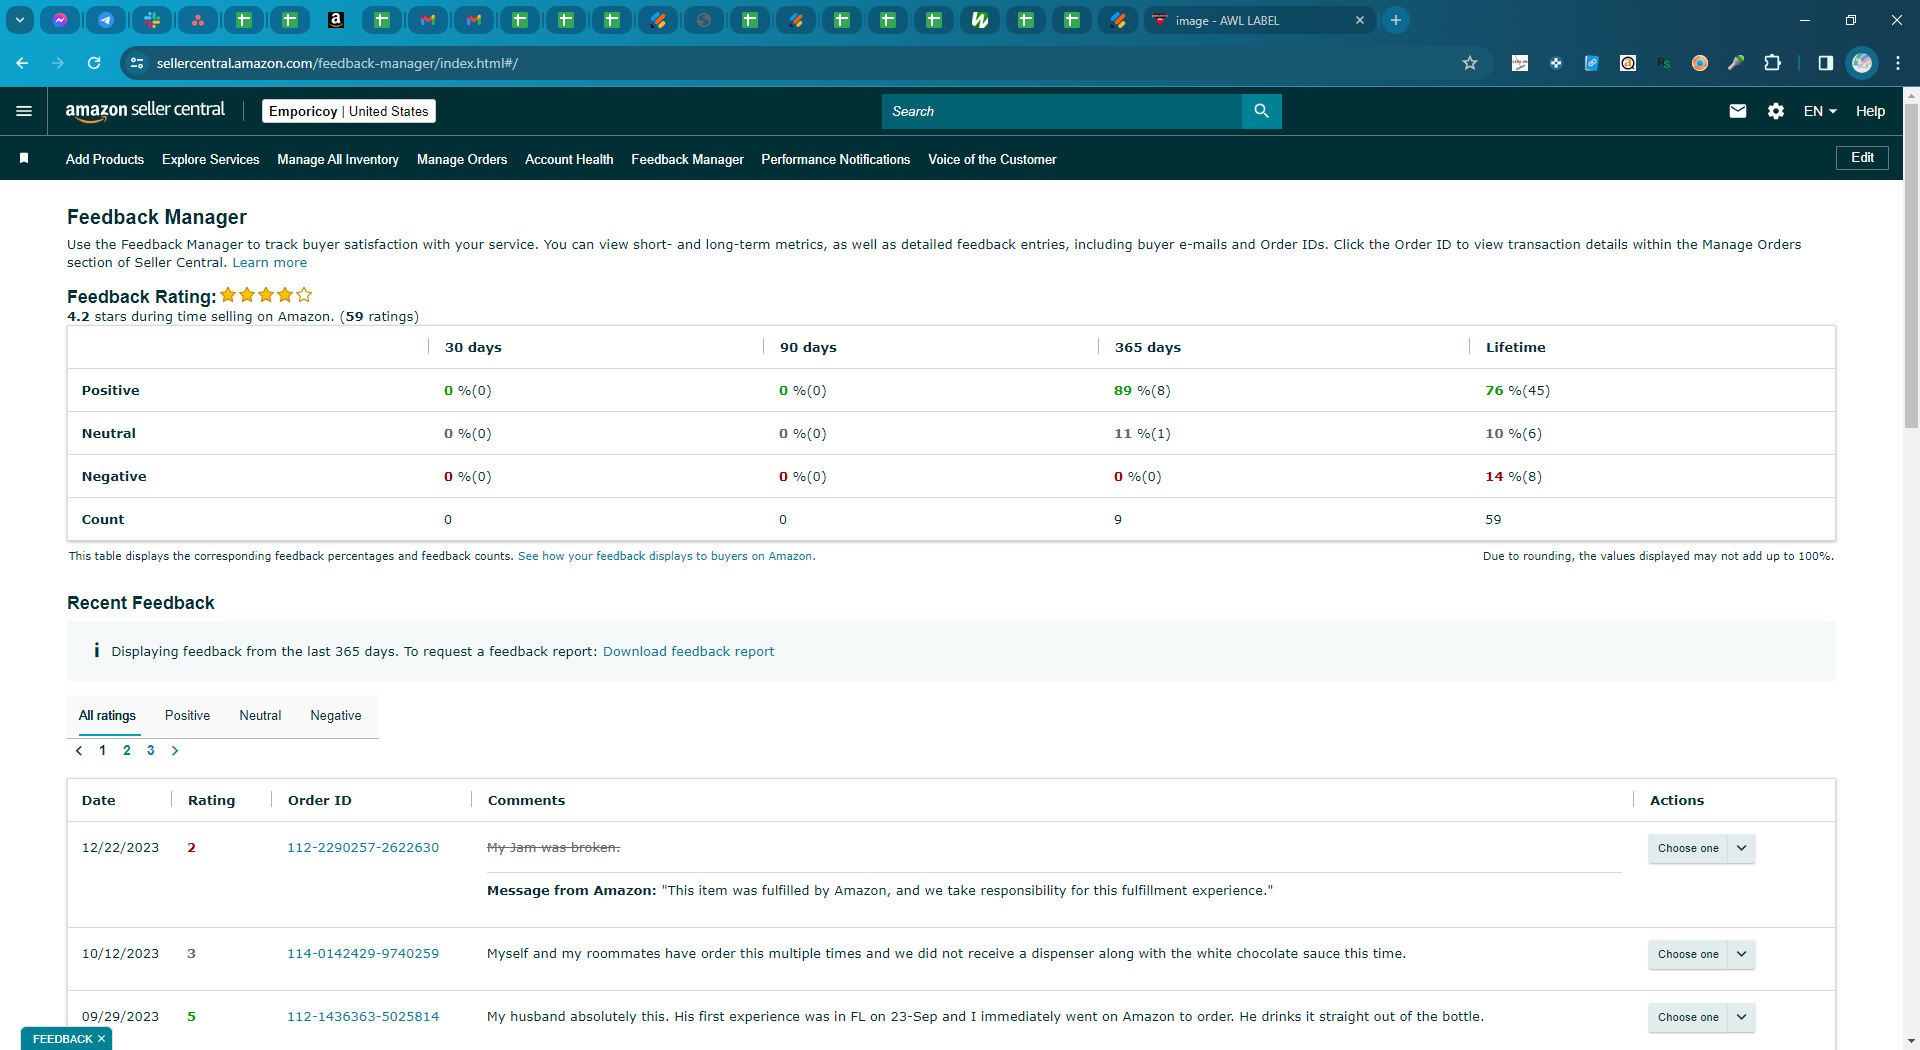Open 'Choose one' for the 09/29/2023 feedback
1920x1050 pixels.
[1701, 1017]
